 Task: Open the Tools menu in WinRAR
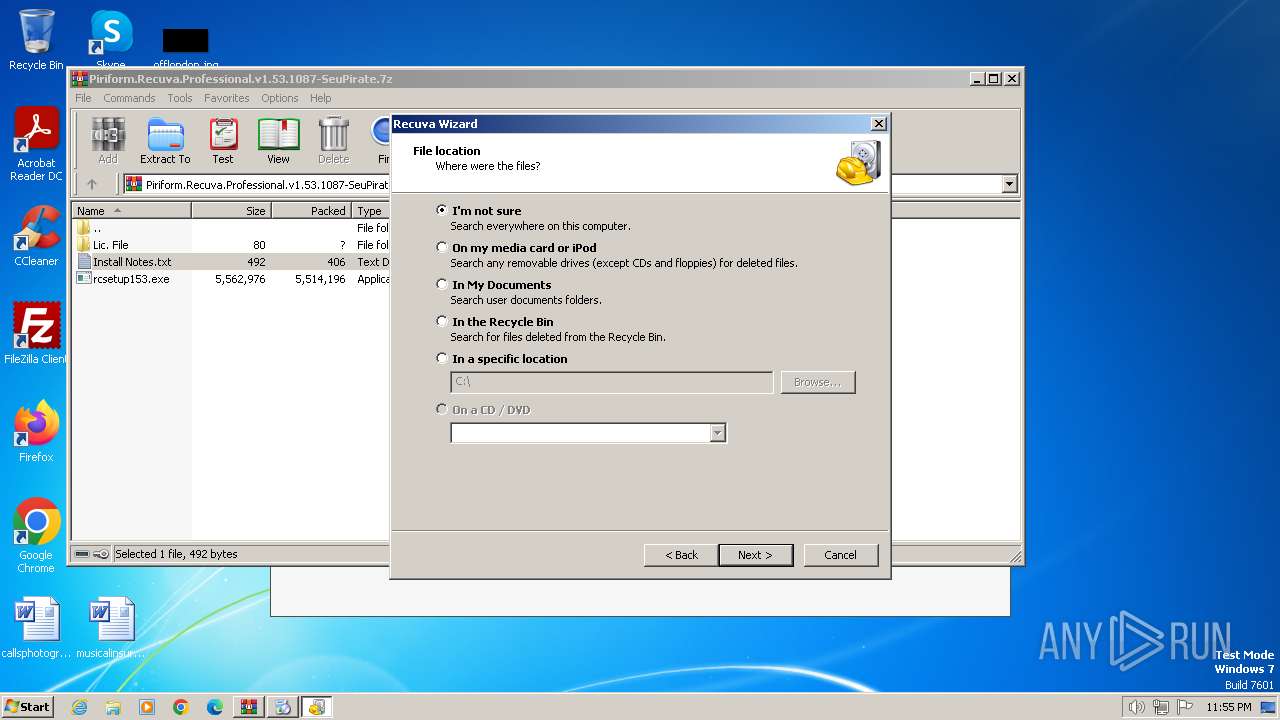point(180,98)
